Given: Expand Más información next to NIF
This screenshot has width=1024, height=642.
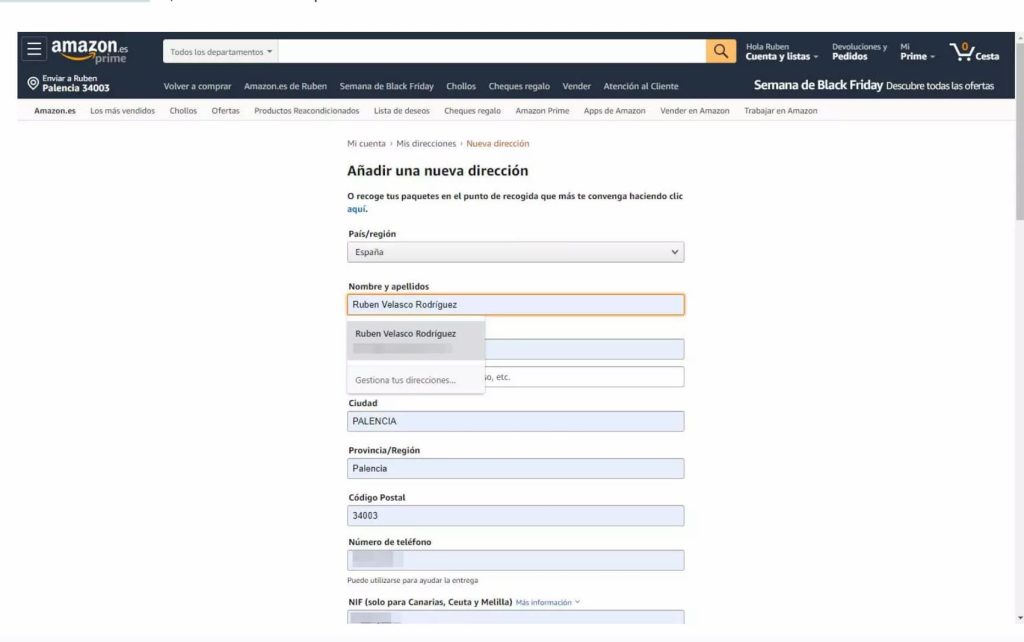Looking at the screenshot, I should (547, 602).
